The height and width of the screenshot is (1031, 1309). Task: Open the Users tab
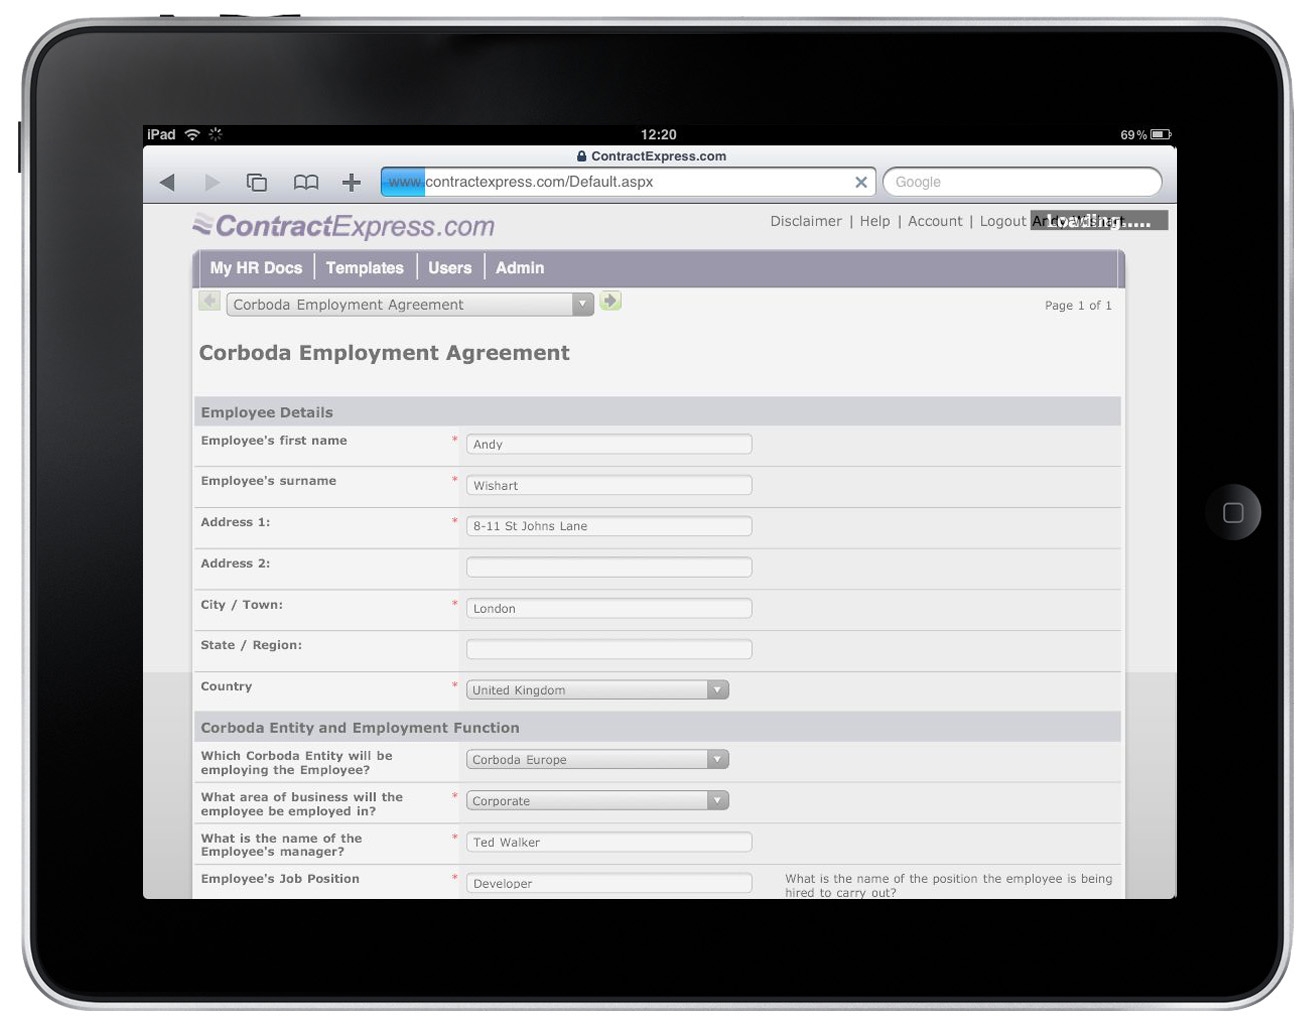[450, 268]
